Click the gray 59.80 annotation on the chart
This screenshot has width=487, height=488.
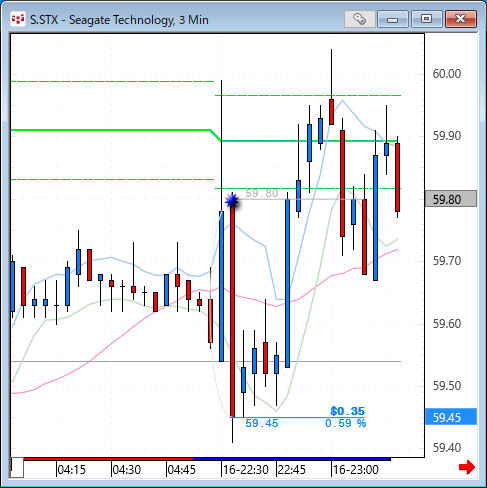click(262, 193)
